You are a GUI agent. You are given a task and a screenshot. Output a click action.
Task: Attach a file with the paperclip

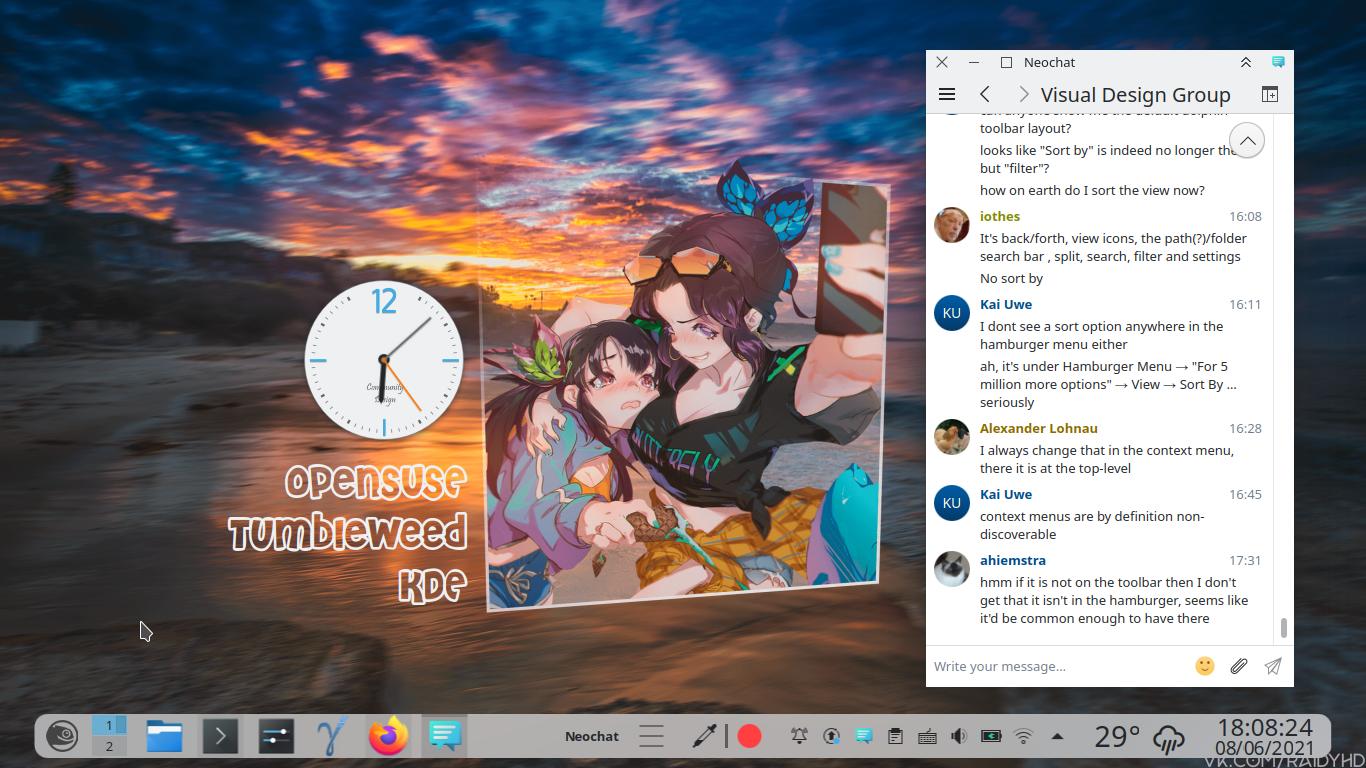1239,666
